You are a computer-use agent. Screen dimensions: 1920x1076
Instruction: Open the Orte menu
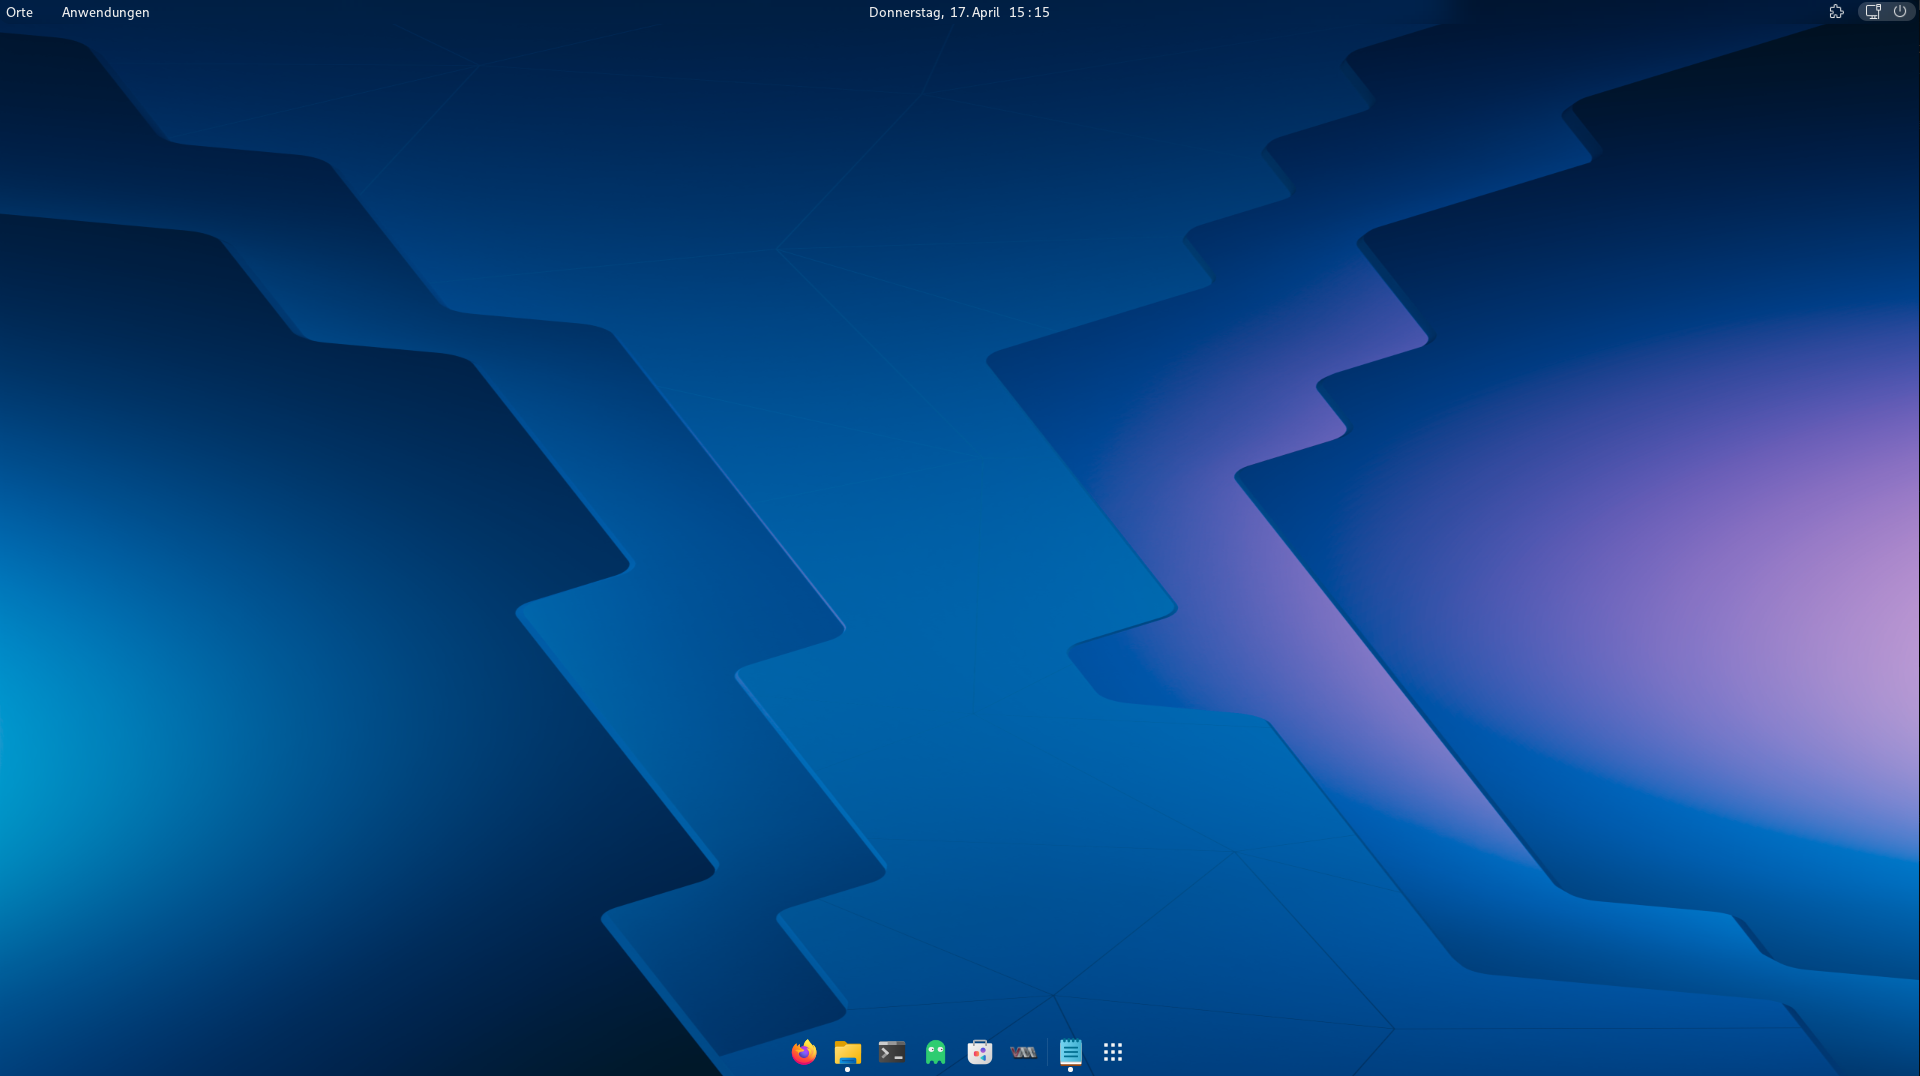click(20, 12)
